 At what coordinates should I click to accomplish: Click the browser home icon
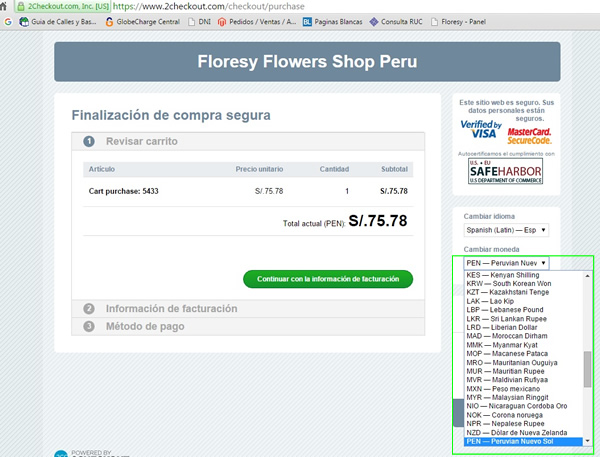(3, 5)
